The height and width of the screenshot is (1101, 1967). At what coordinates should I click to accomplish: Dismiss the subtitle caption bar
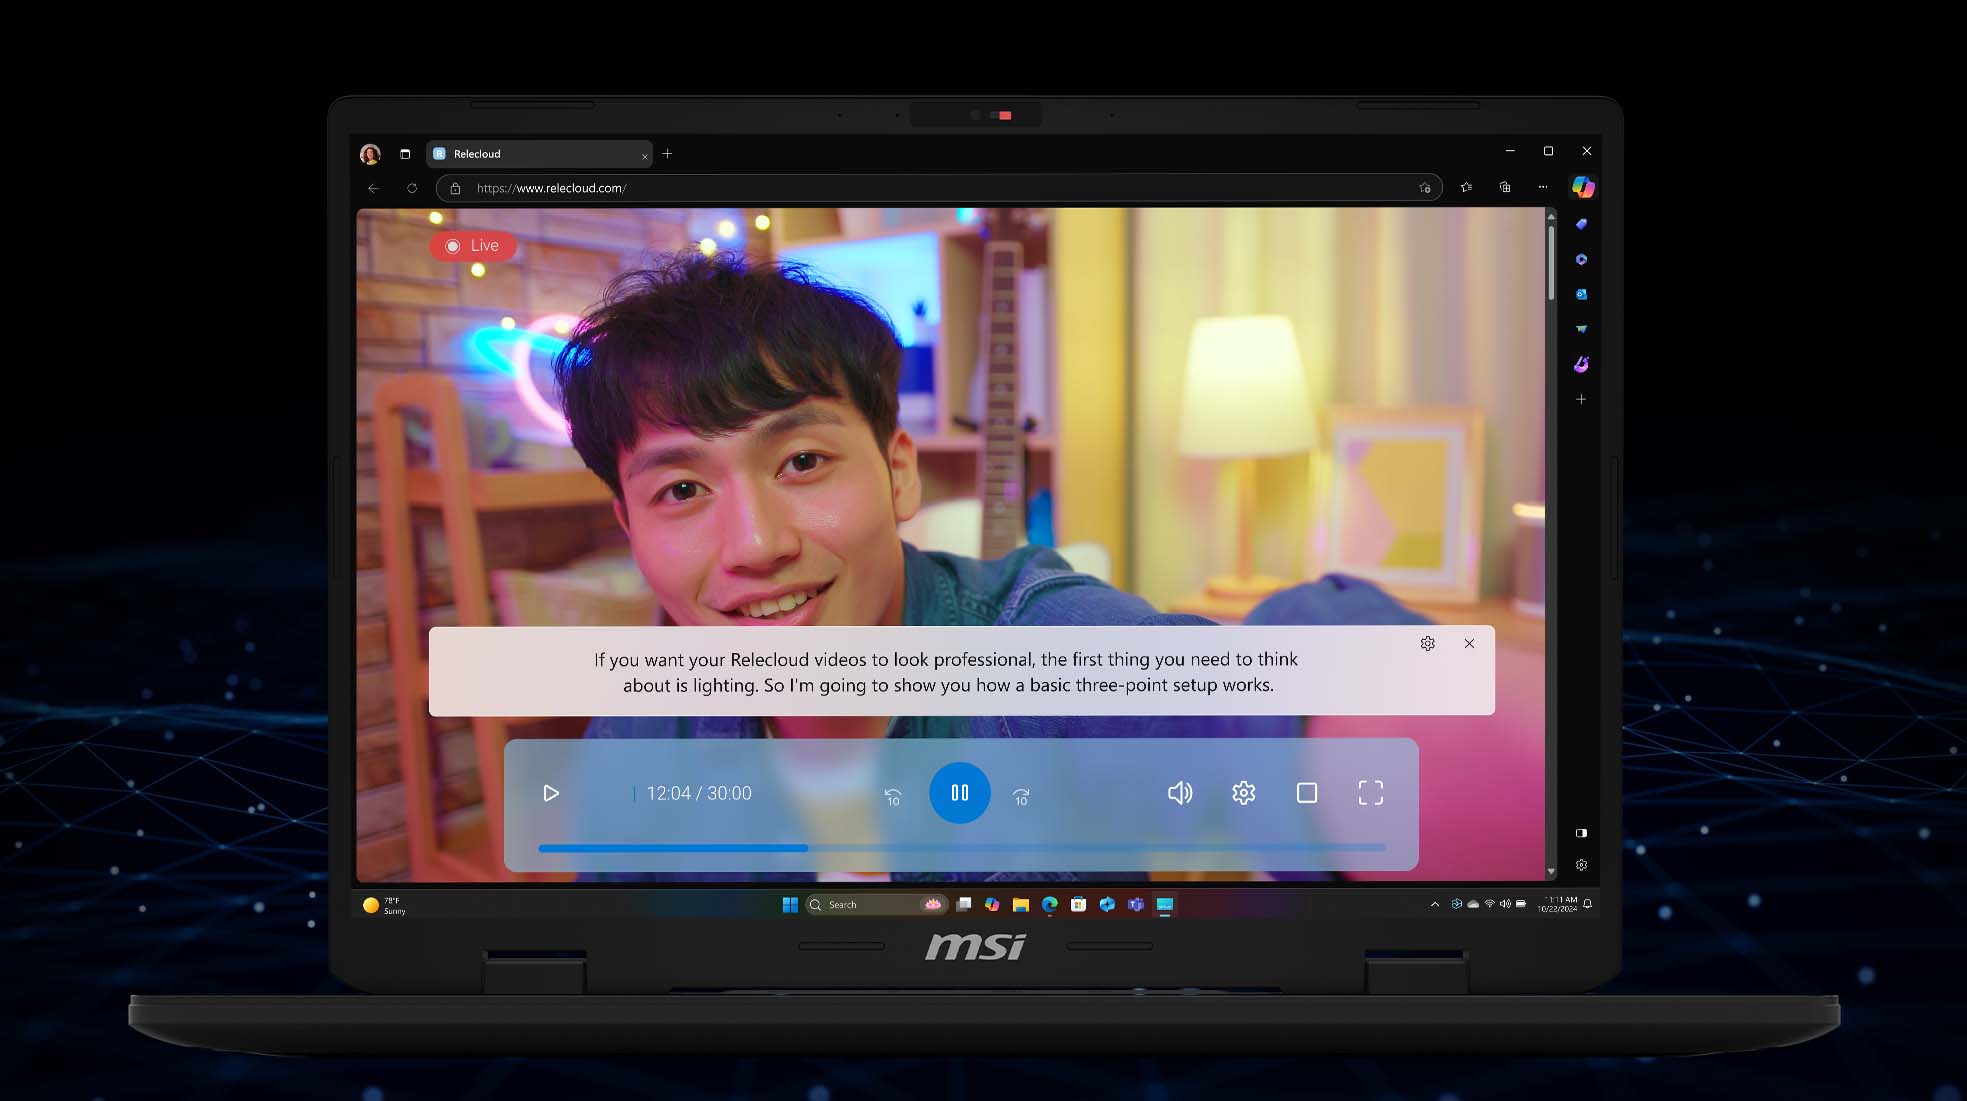[1469, 643]
